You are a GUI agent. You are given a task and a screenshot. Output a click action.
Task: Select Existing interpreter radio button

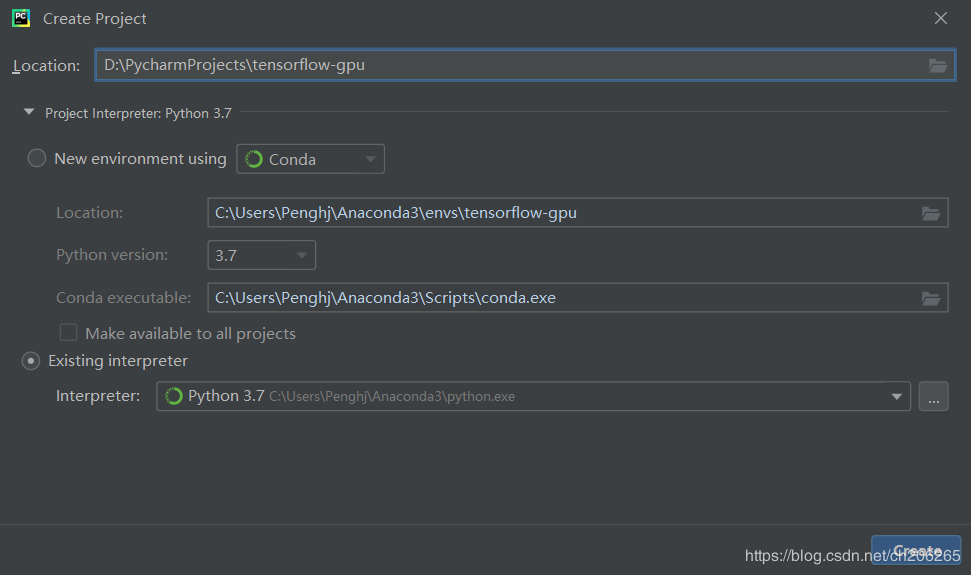pos(31,361)
